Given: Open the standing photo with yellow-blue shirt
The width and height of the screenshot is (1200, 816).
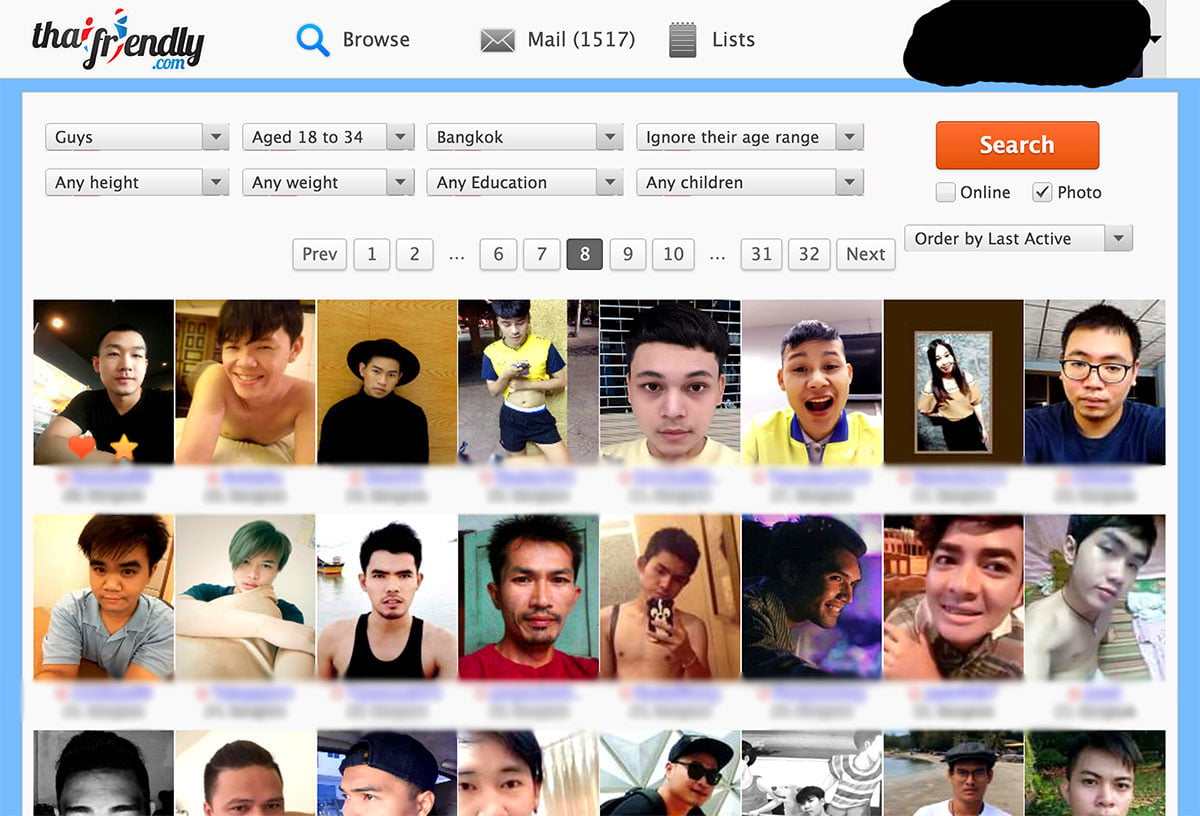Looking at the screenshot, I should coord(528,382).
